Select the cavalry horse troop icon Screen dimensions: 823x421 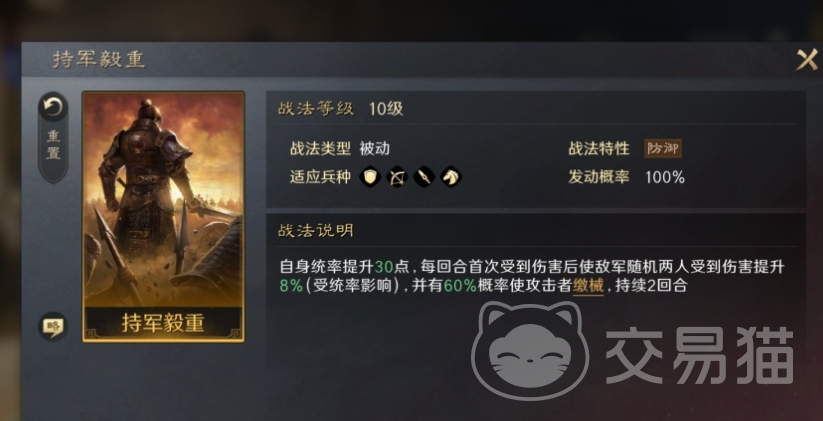[x=451, y=177]
